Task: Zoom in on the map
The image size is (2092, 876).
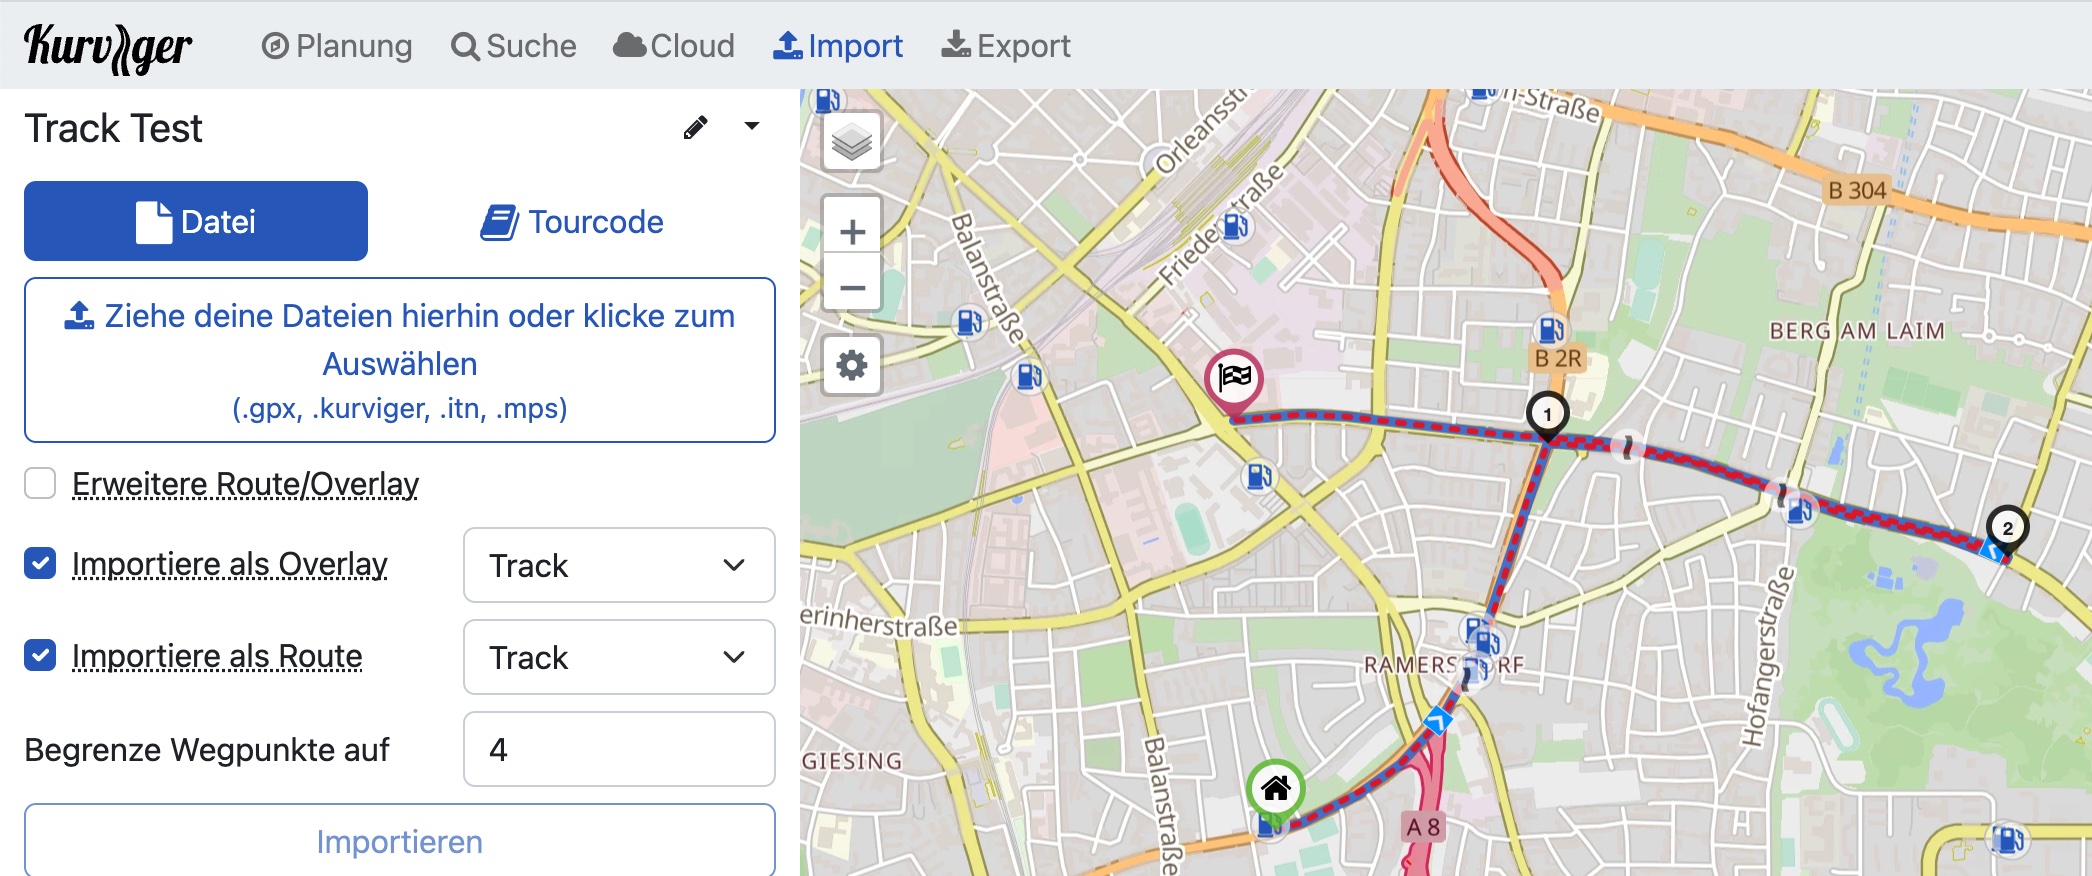Action: point(852,232)
